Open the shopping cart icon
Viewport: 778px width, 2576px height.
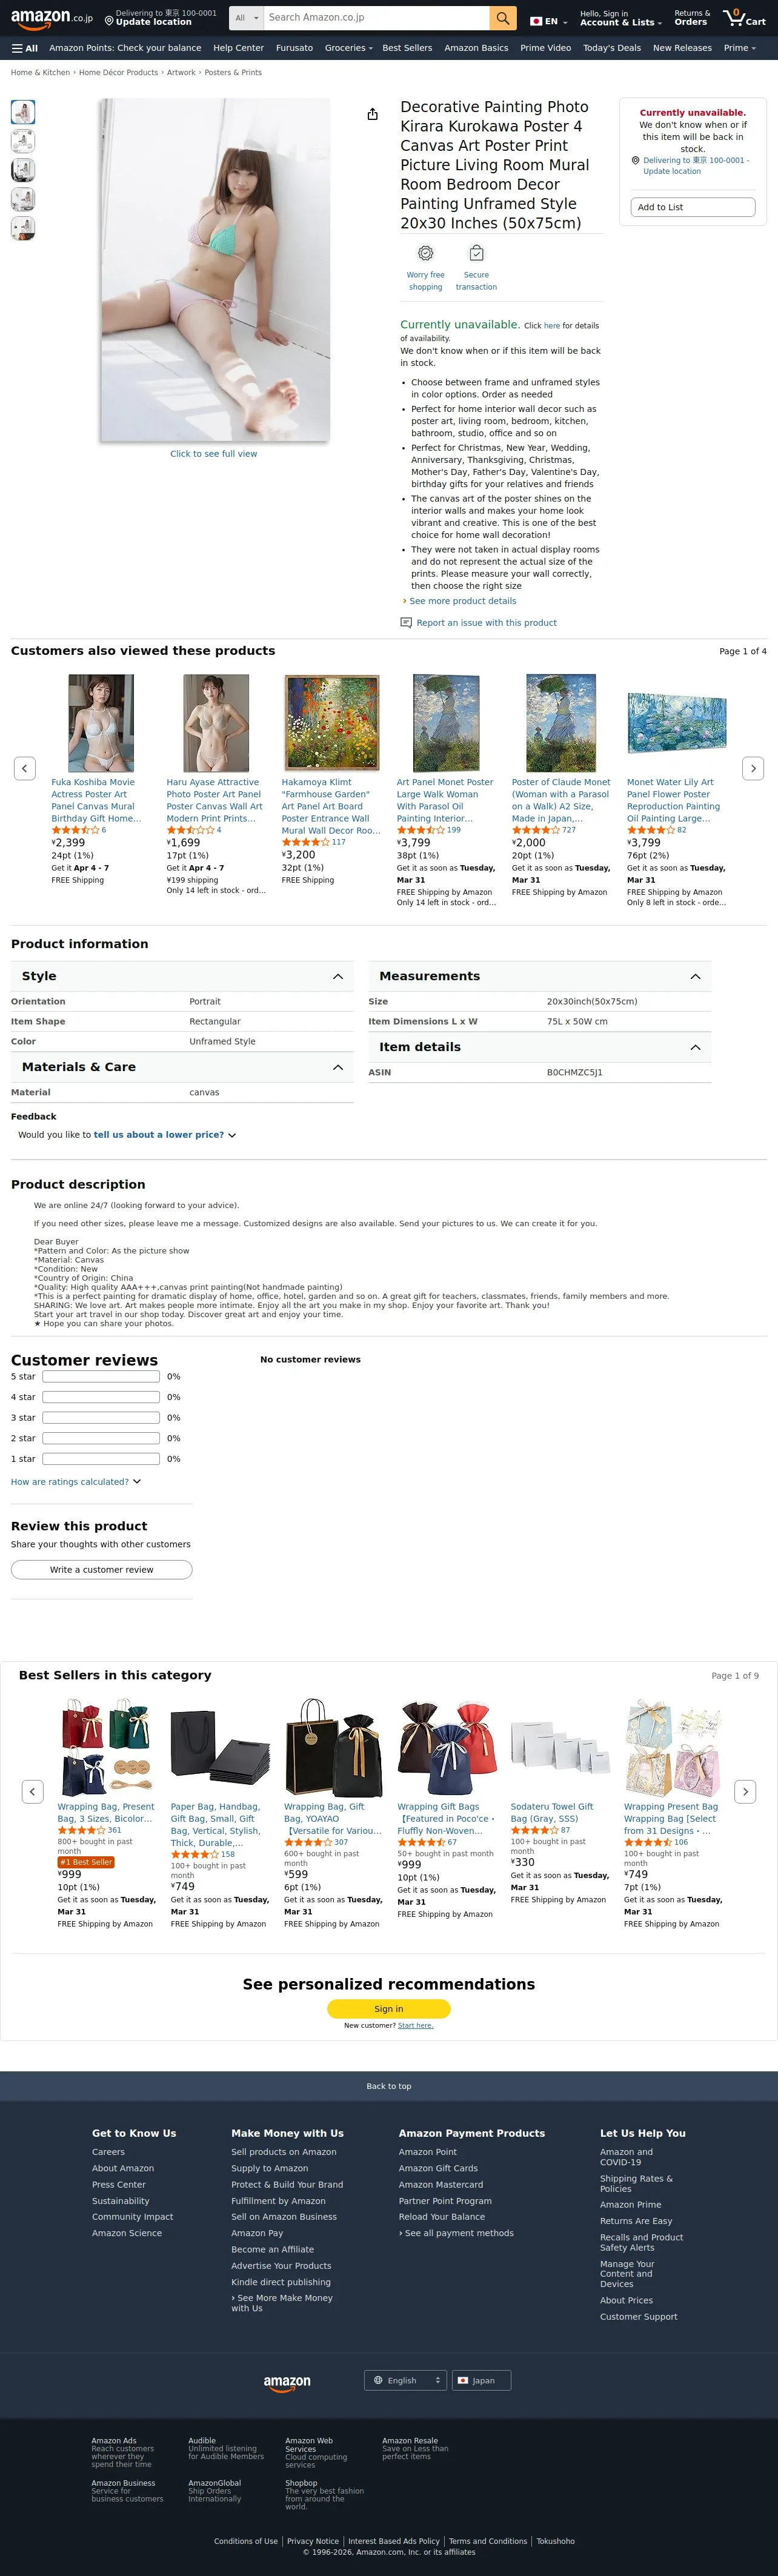pyautogui.click(x=744, y=17)
